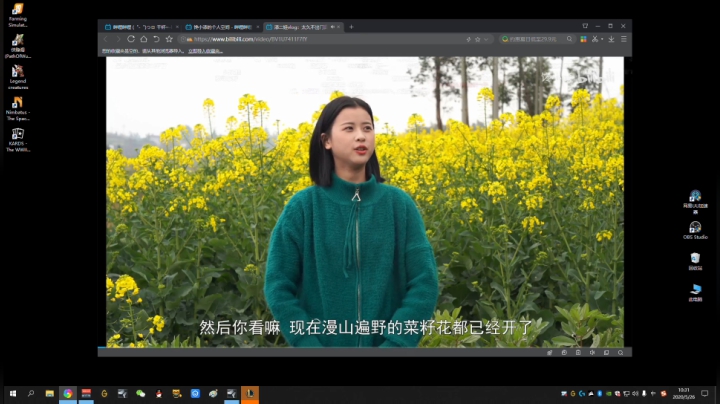Click the video playback area
Screen dimensions: 720x404
coord(365,202)
